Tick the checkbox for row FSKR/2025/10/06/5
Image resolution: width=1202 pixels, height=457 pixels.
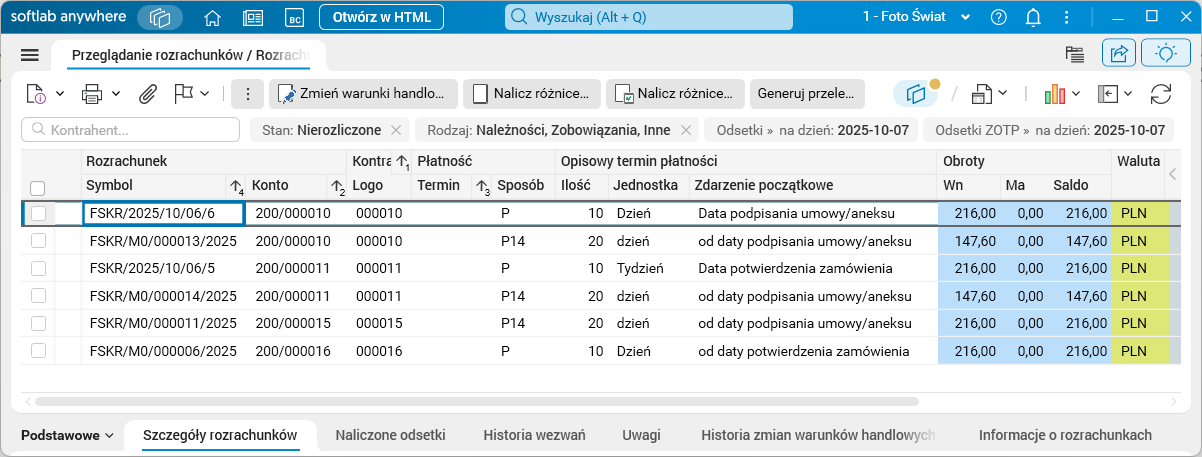pos(38,268)
